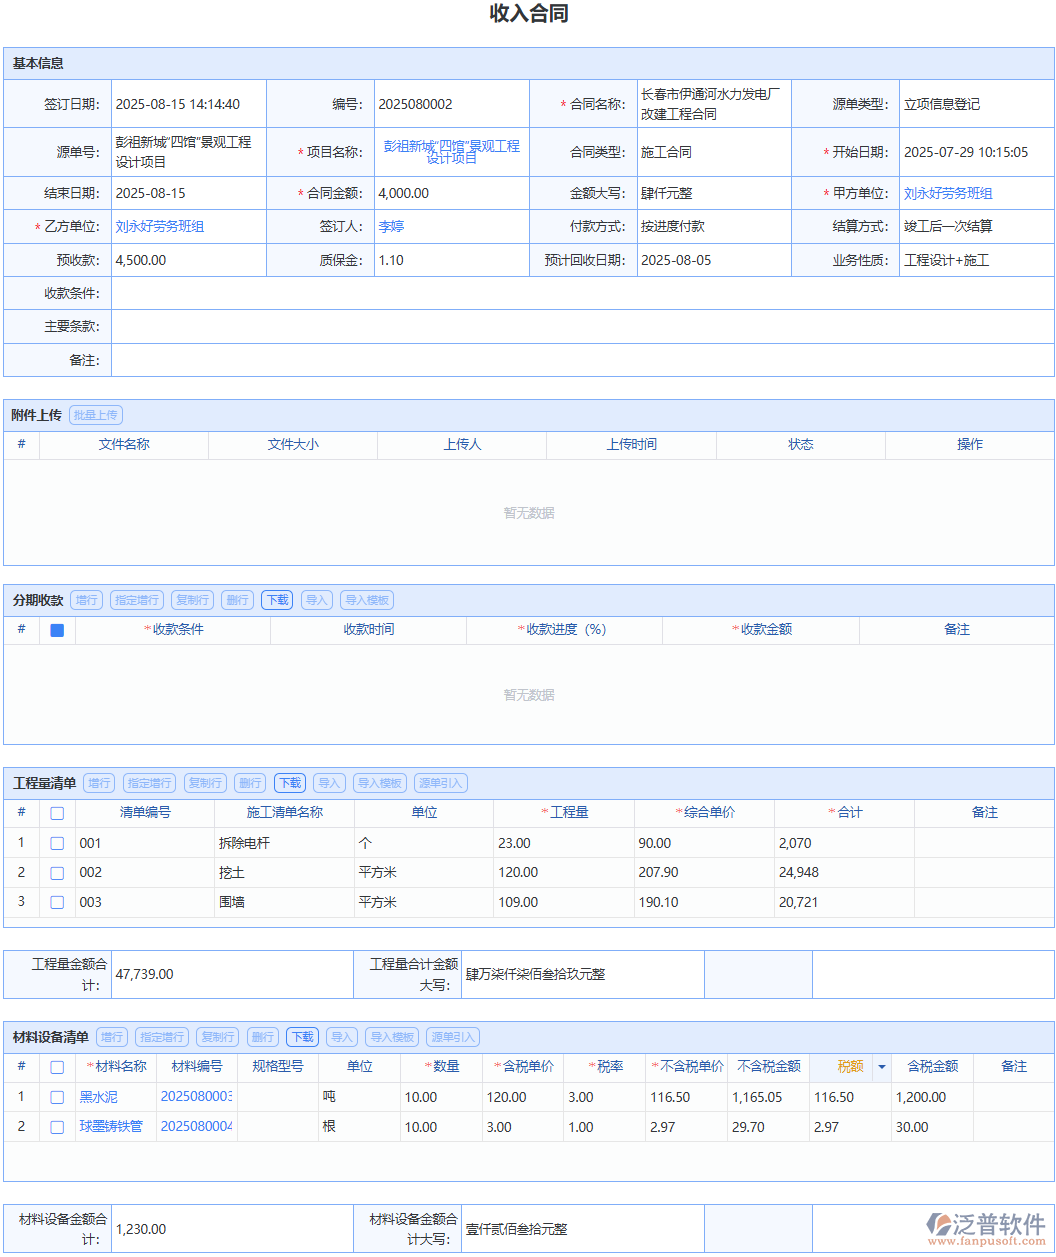Check the select-all checkbox in 工程量清单
Image resolution: width=1056 pixels, height=1257 pixels.
click(57, 813)
